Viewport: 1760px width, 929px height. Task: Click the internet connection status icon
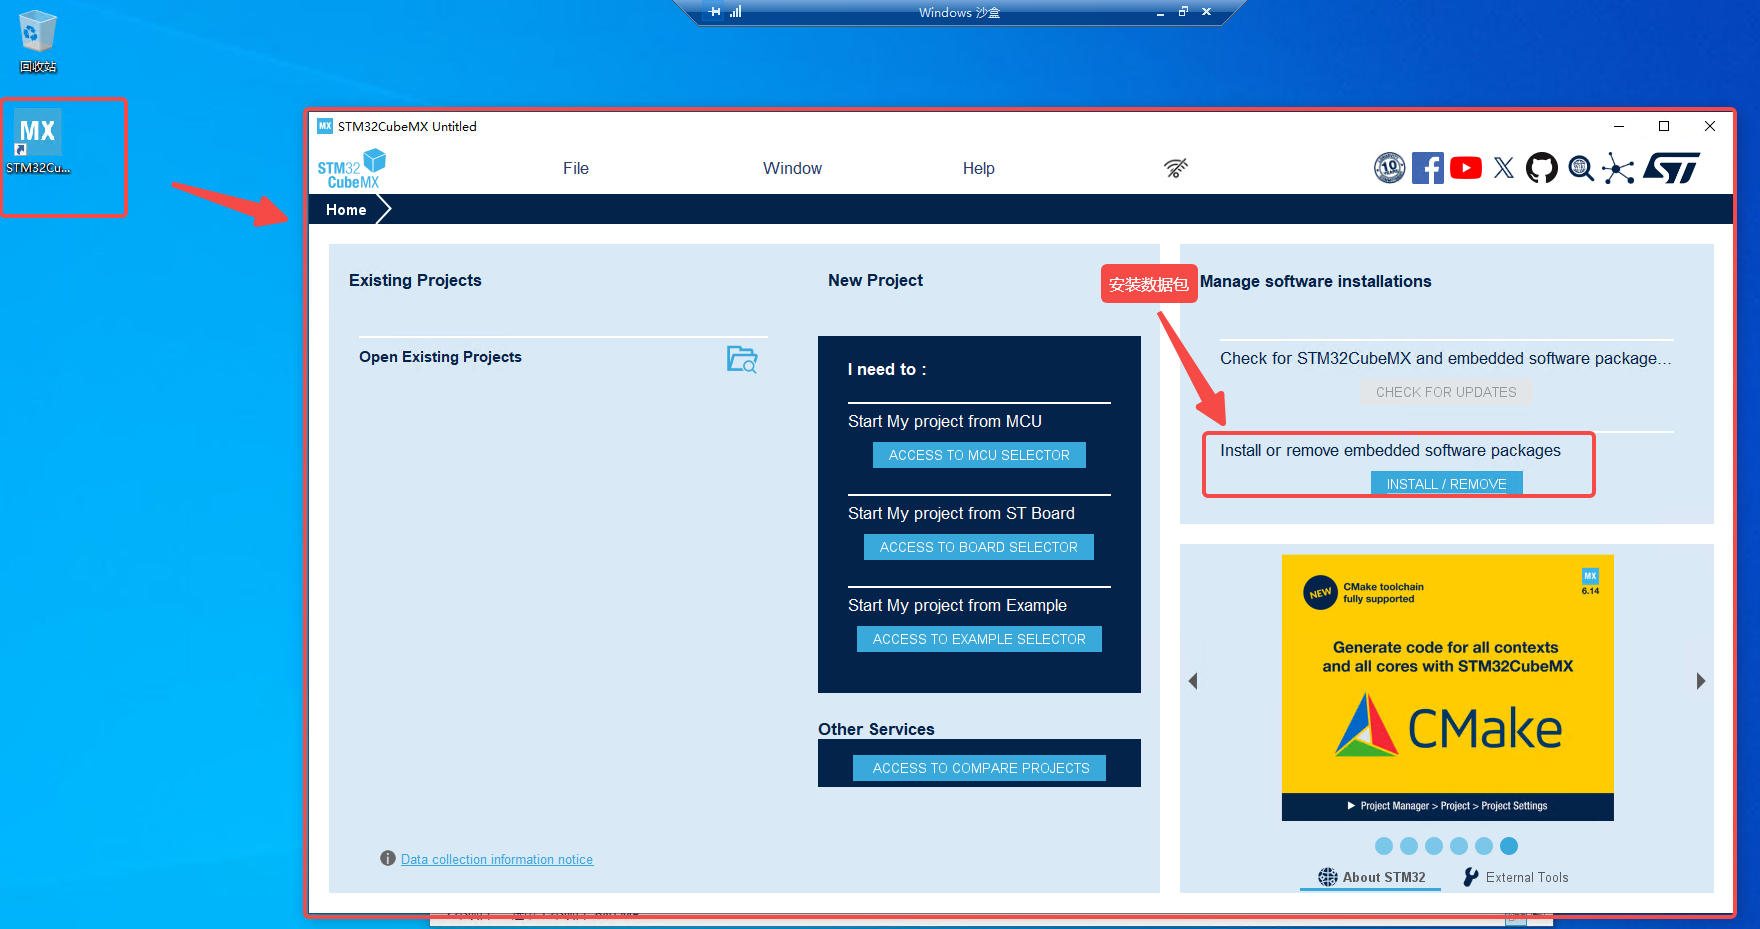click(x=1176, y=168)
